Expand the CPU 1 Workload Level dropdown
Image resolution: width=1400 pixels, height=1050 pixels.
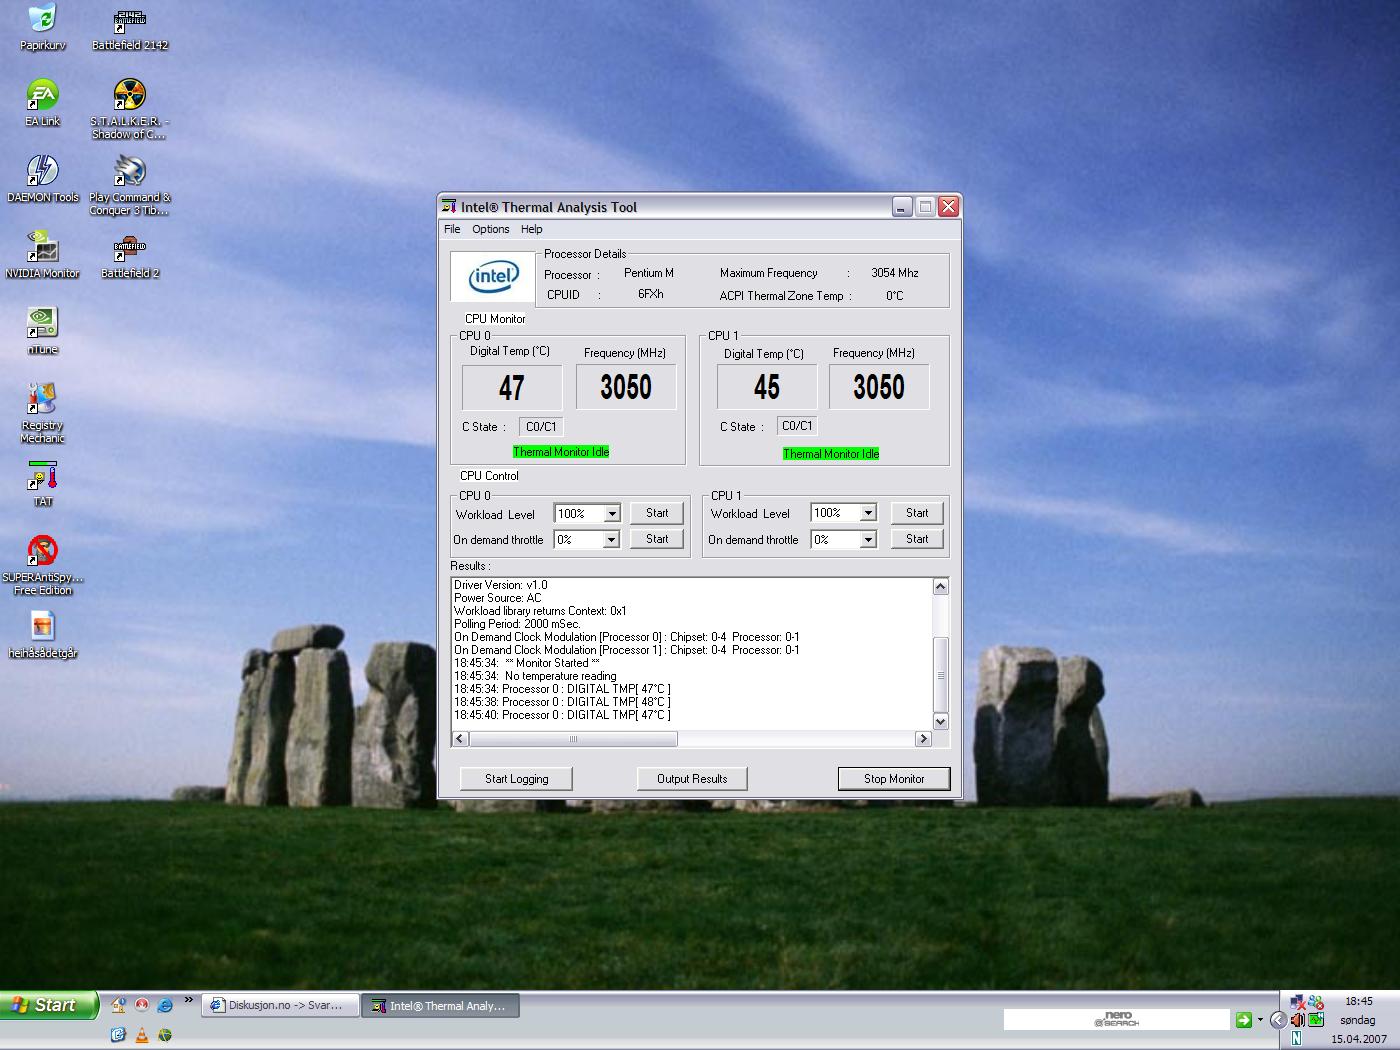click(x=868, y=513)
